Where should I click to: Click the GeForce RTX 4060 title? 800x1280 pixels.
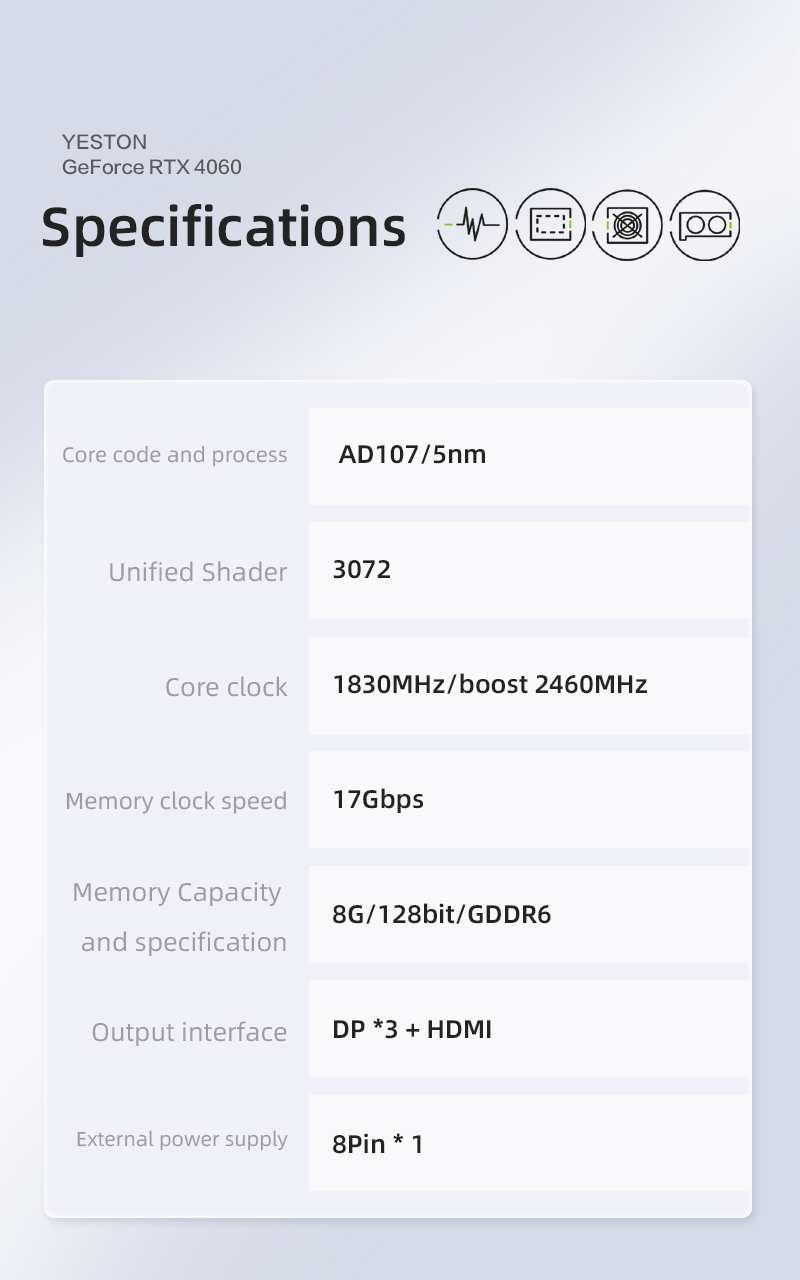(152, 167)
